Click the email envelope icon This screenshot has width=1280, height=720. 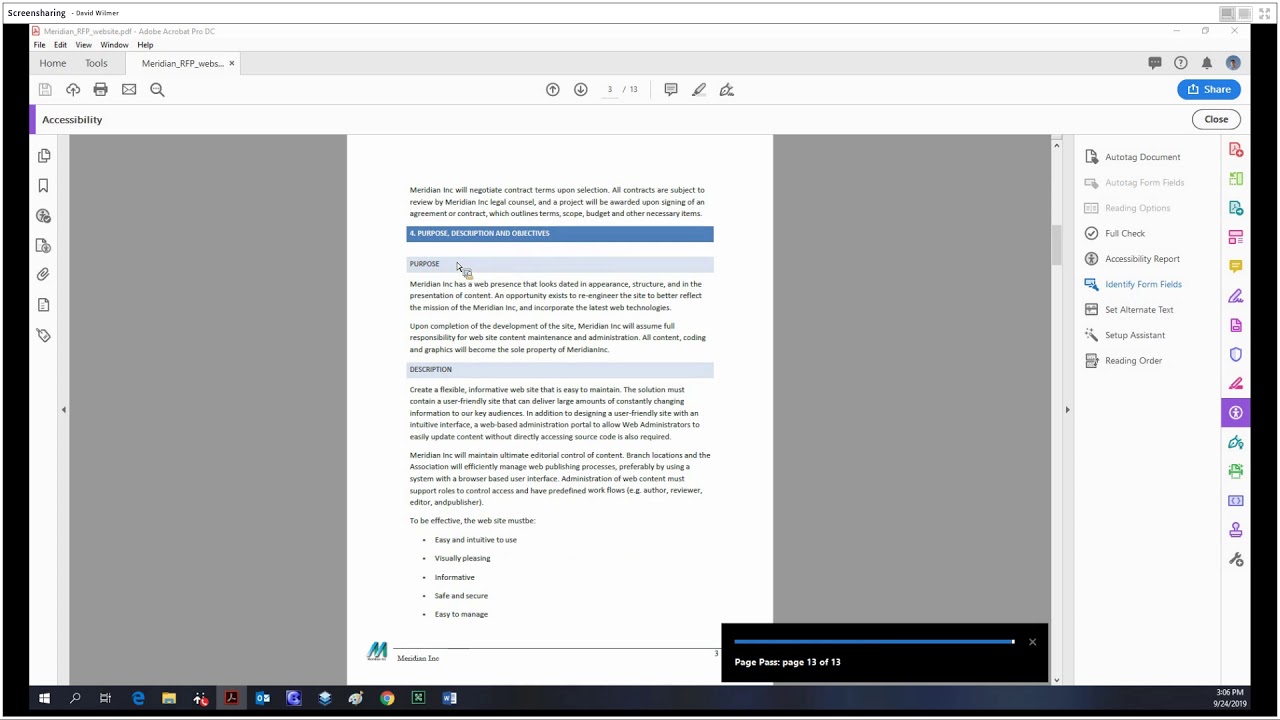tap(129, 89)
